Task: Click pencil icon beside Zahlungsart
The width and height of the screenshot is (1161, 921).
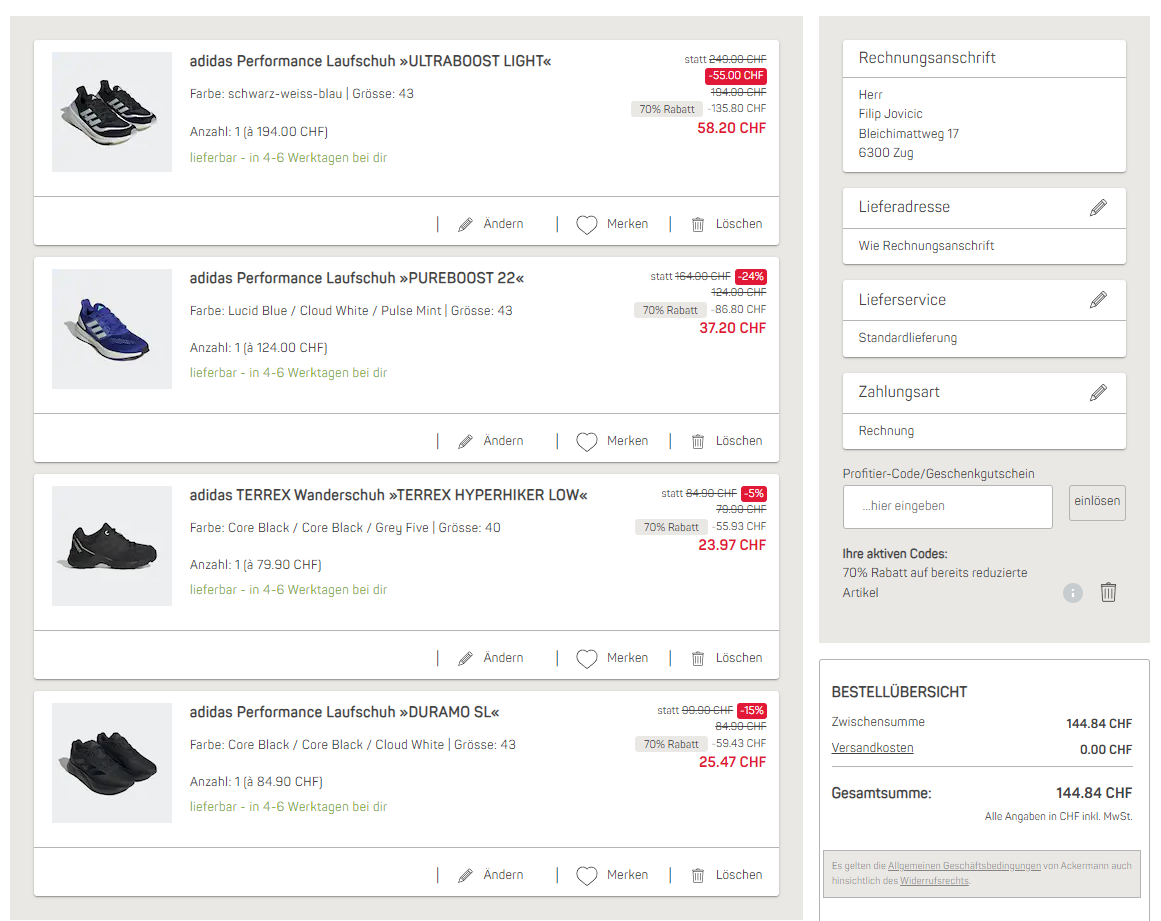Action: [x=1098, y=393]
